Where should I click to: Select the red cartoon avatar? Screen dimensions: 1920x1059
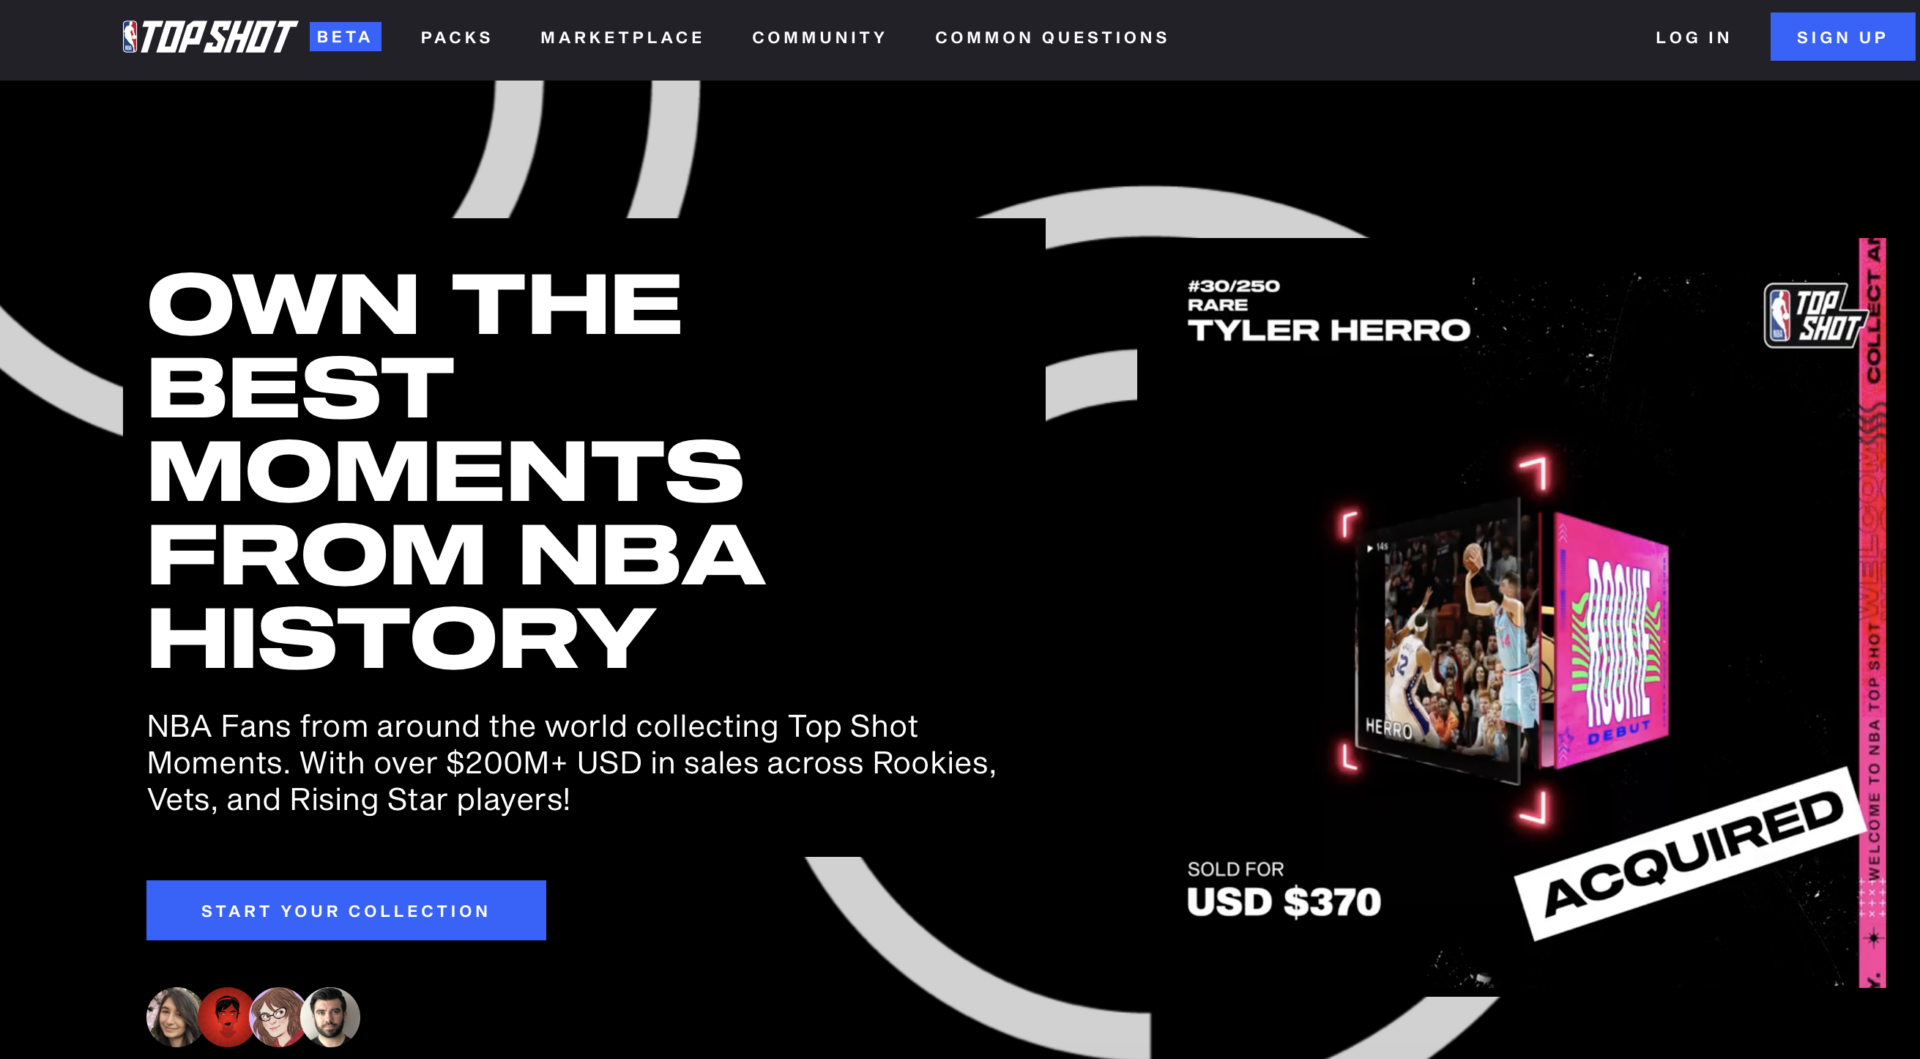pos(227,1017)
